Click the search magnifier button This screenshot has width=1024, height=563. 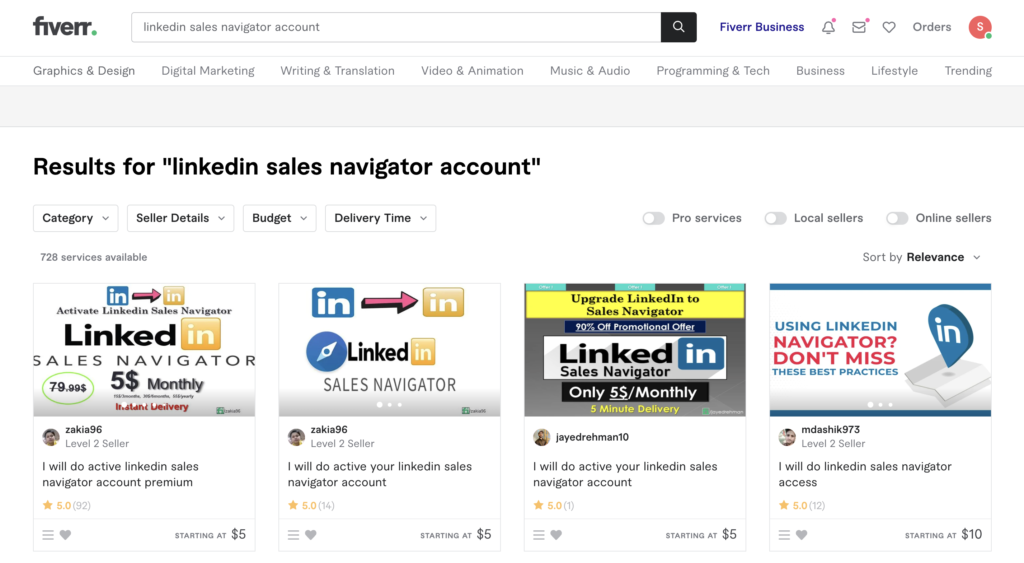[679, 27]
